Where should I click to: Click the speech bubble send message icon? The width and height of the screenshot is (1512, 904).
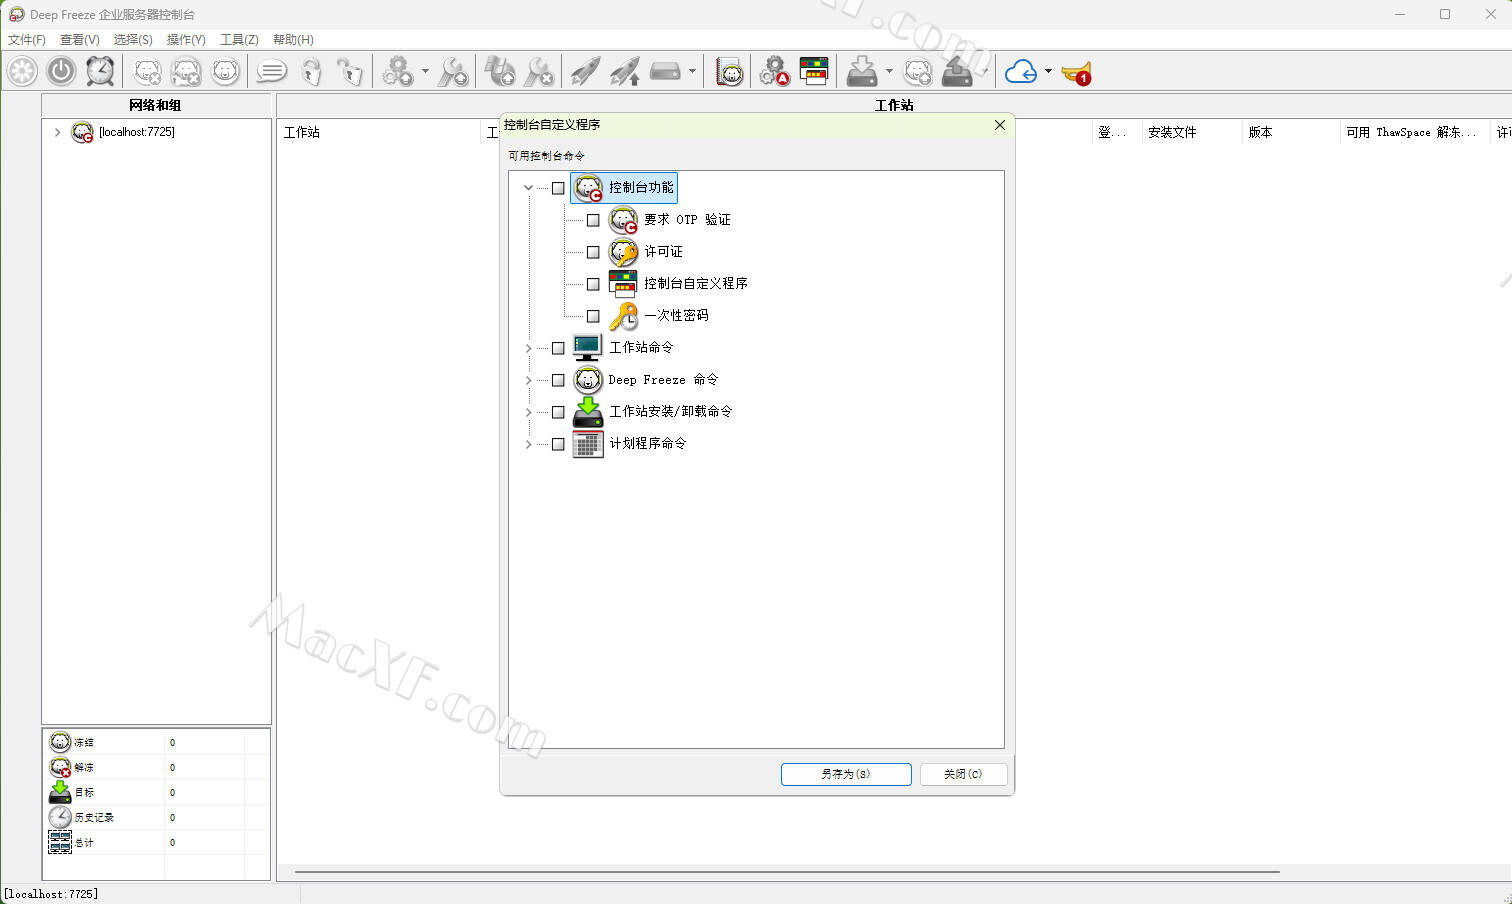271,72
